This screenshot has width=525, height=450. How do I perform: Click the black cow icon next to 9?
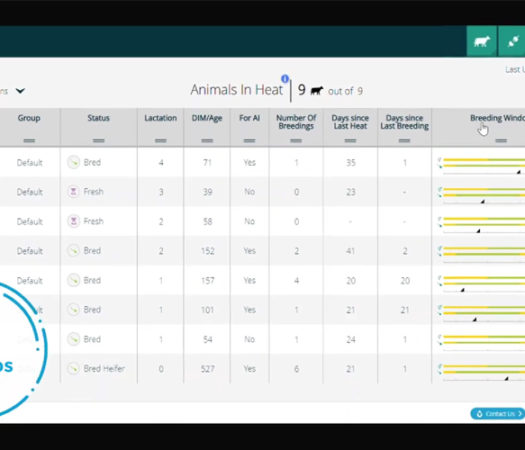[x=316, y=90]
